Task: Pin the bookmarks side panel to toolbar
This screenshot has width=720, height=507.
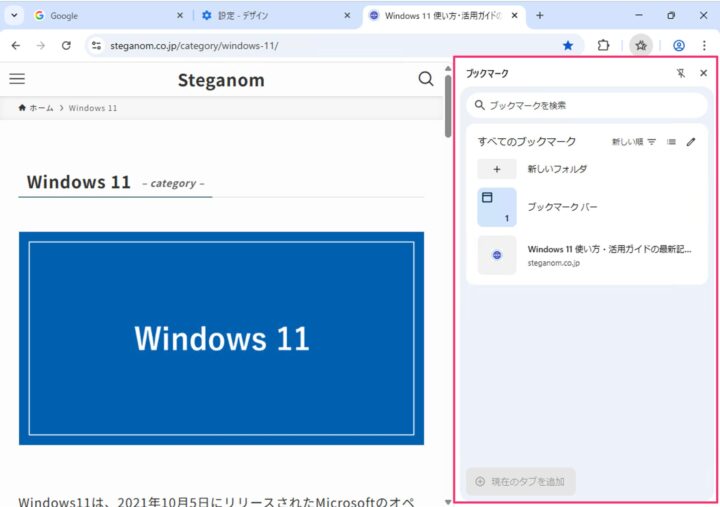Action: point(681,73)
